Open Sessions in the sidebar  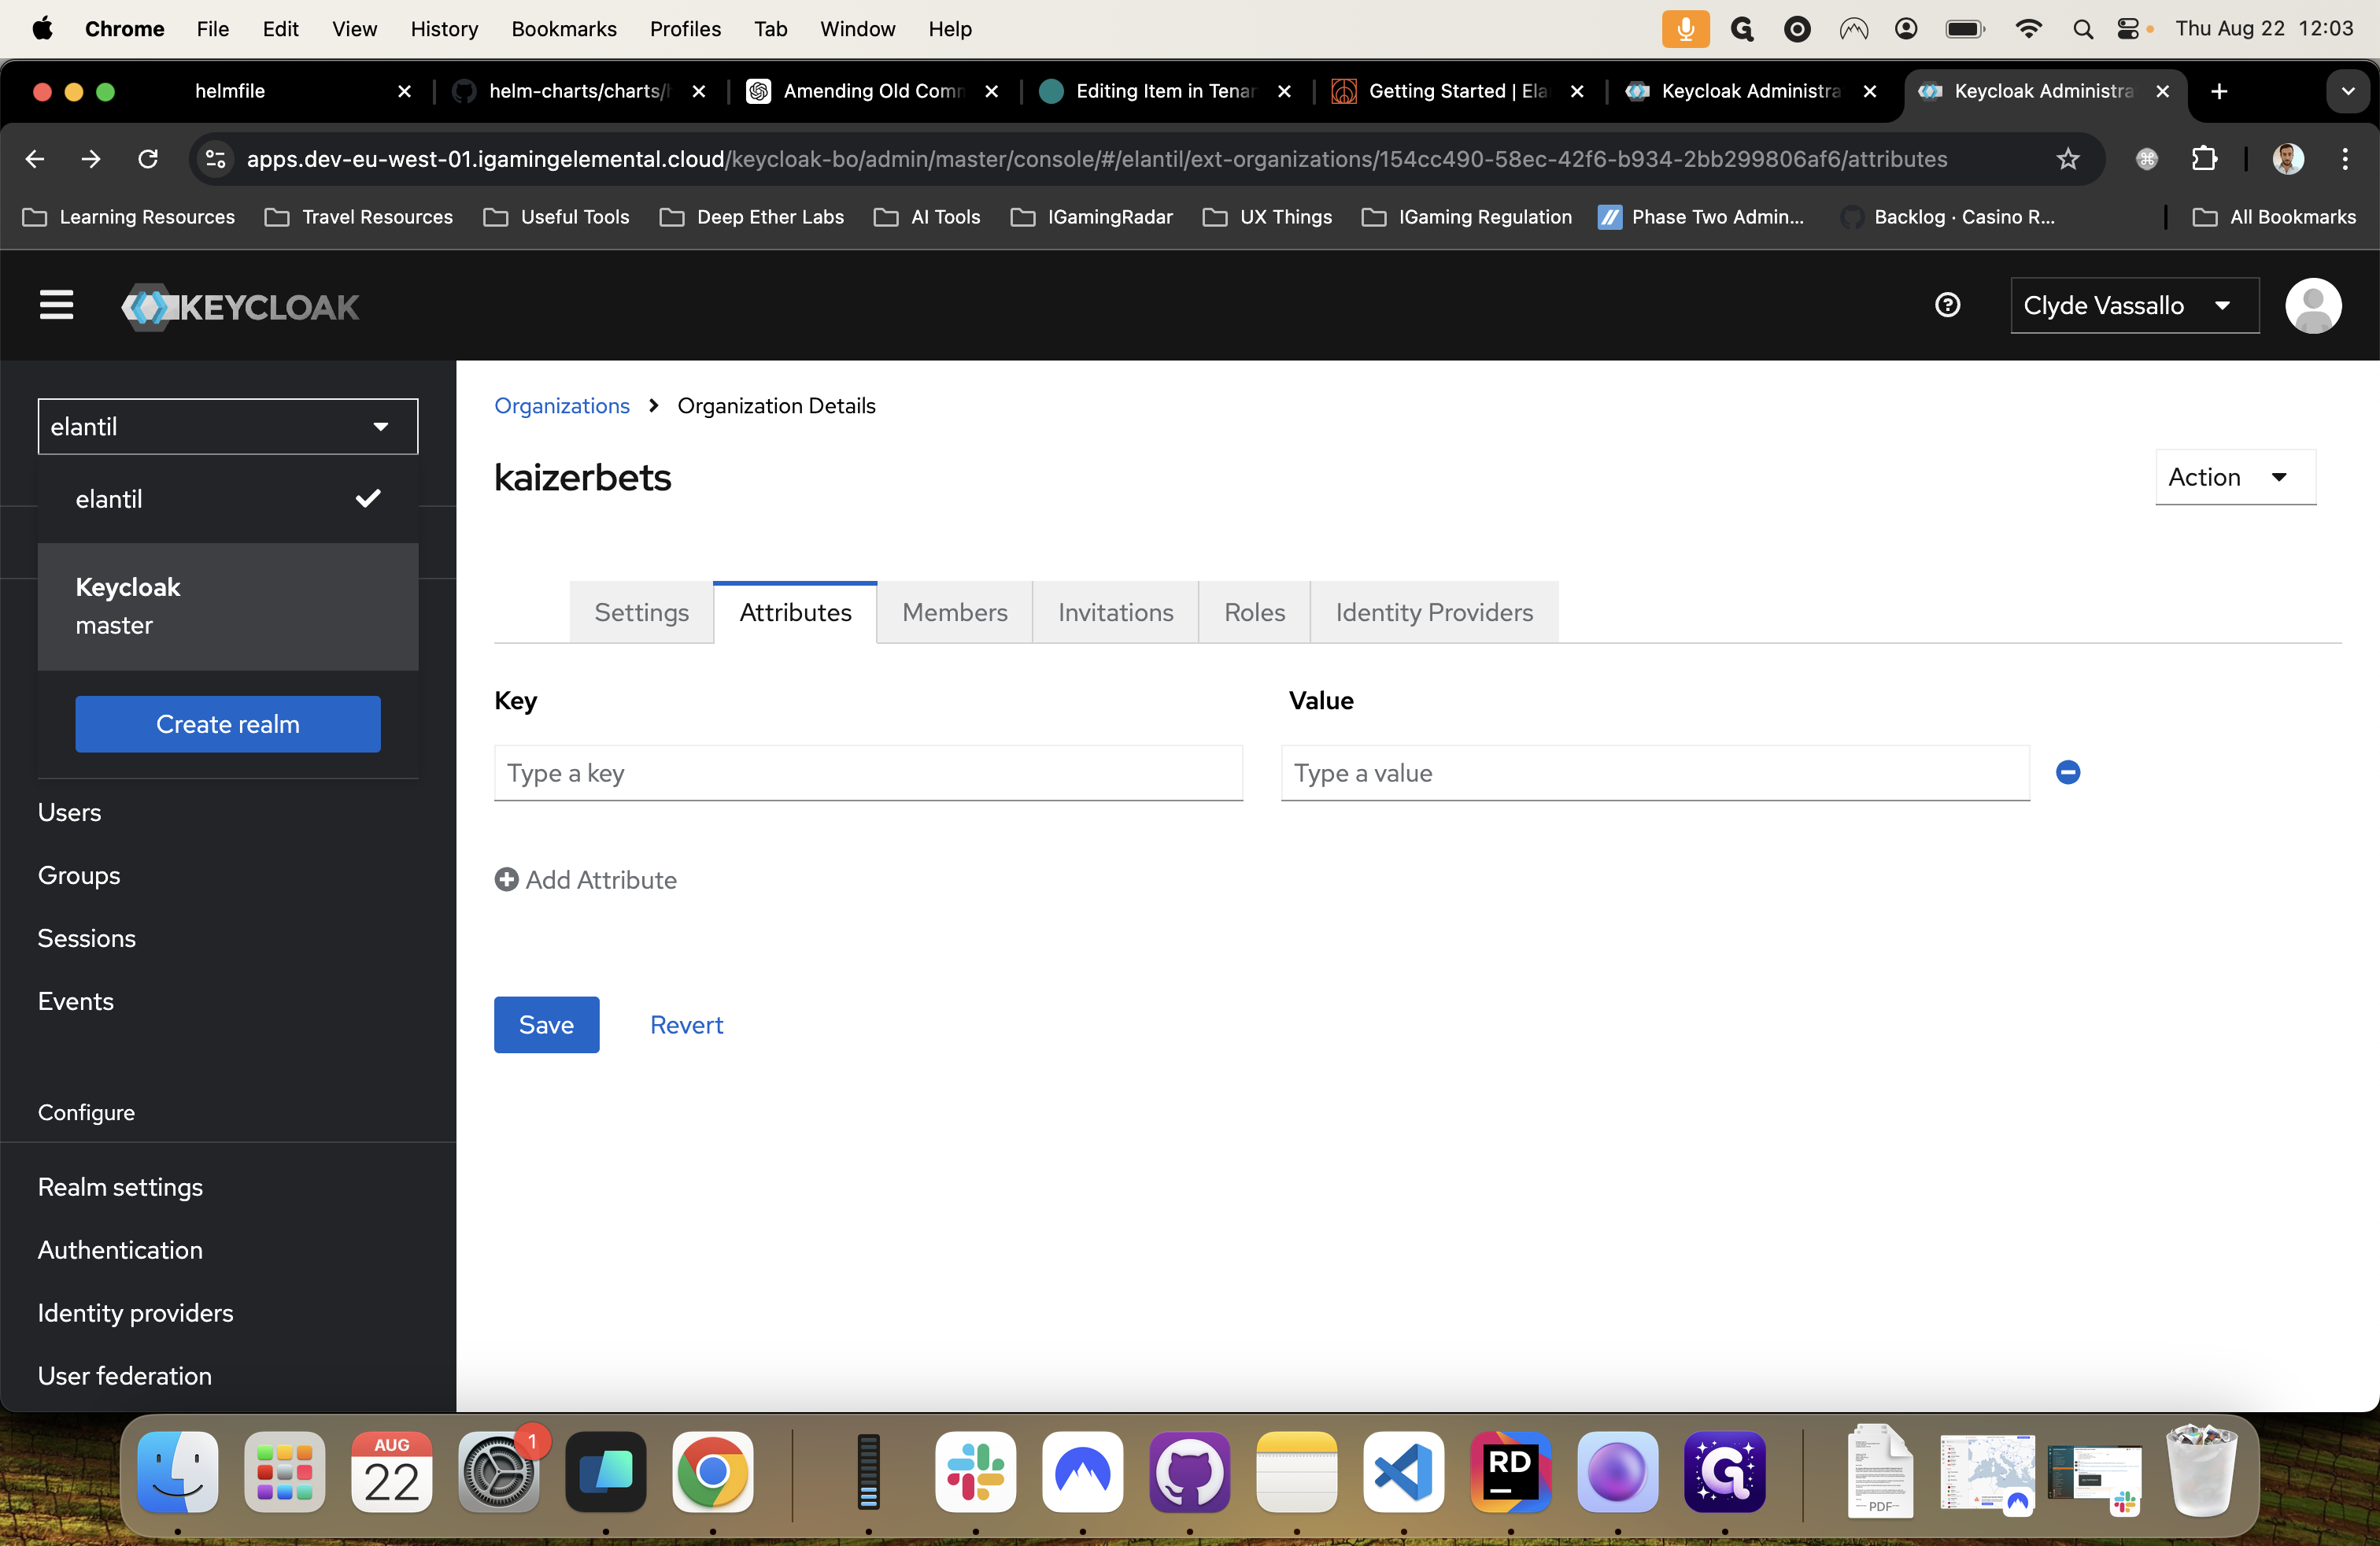[x=87, y=938]
